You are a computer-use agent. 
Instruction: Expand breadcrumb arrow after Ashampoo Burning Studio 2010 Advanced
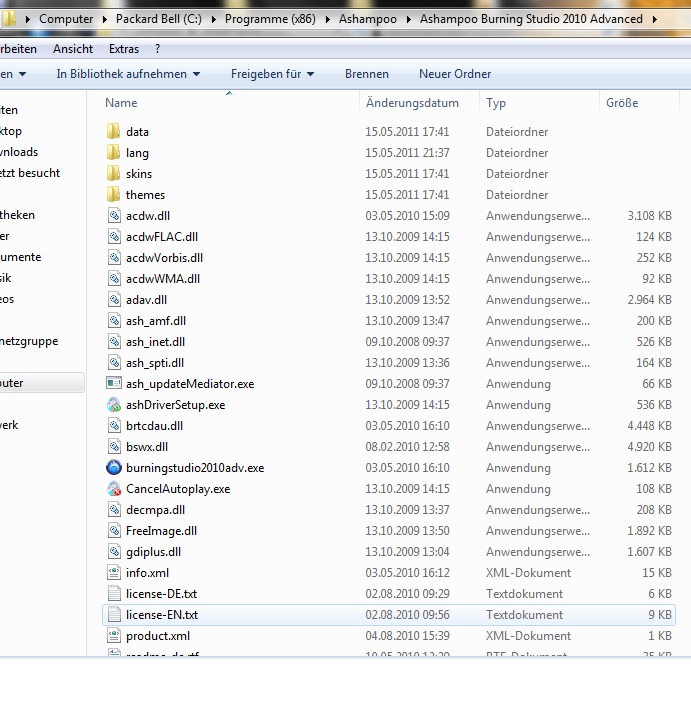[654, 19]
